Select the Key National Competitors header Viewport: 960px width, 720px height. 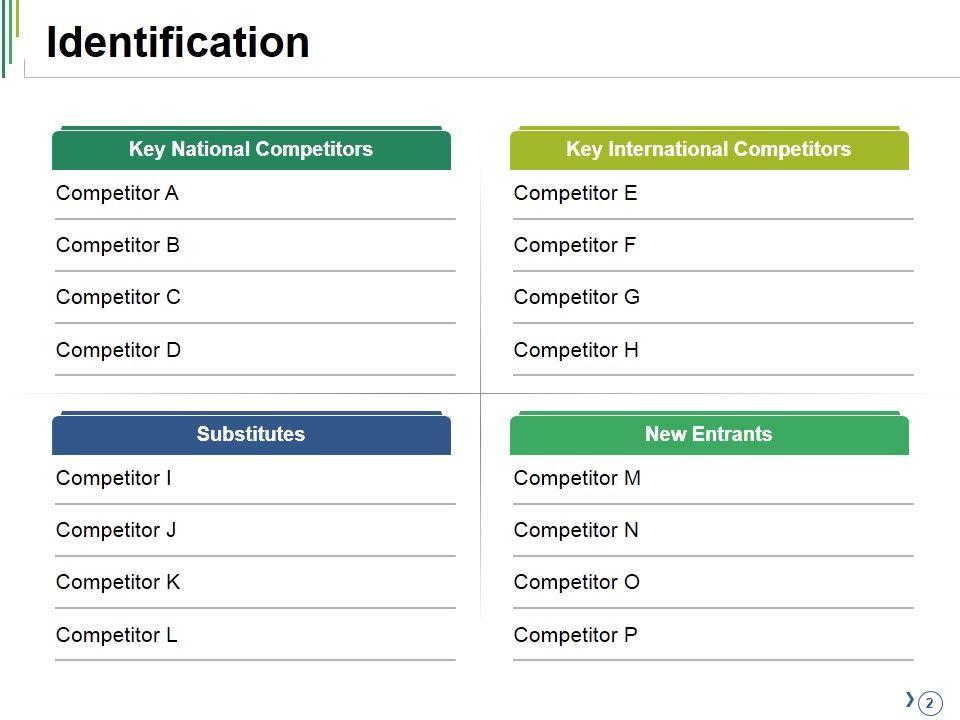[251, 150]
